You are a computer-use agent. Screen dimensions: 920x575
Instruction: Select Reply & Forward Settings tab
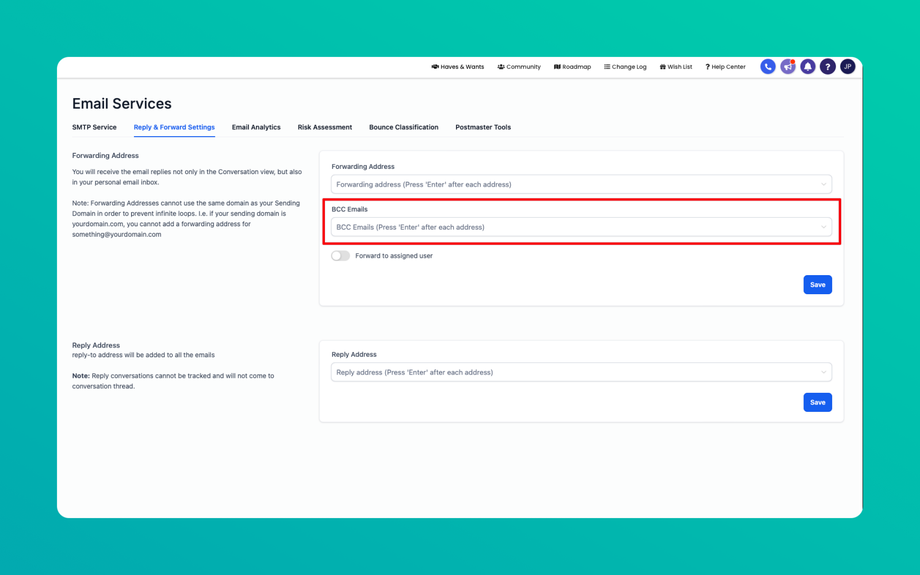pyautogui.click(x=174, y=127)
